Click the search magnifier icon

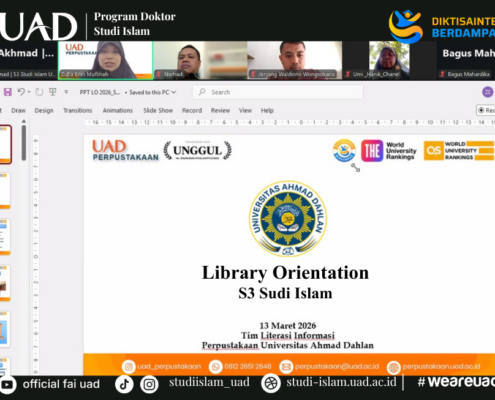click(202, 92)
